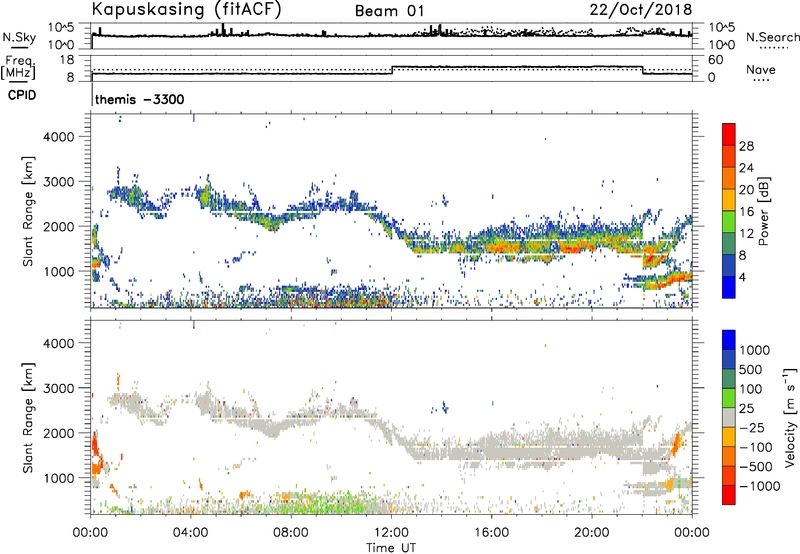Image resolution: width=800 pixels, height=554 pixels.
Task: Click the '3000' tick of the power panel
Action: pos(58,182)
